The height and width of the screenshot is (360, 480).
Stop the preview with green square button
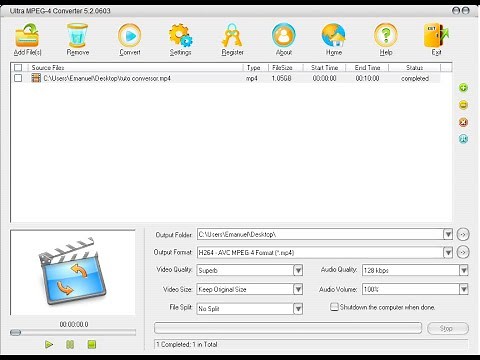92,344
